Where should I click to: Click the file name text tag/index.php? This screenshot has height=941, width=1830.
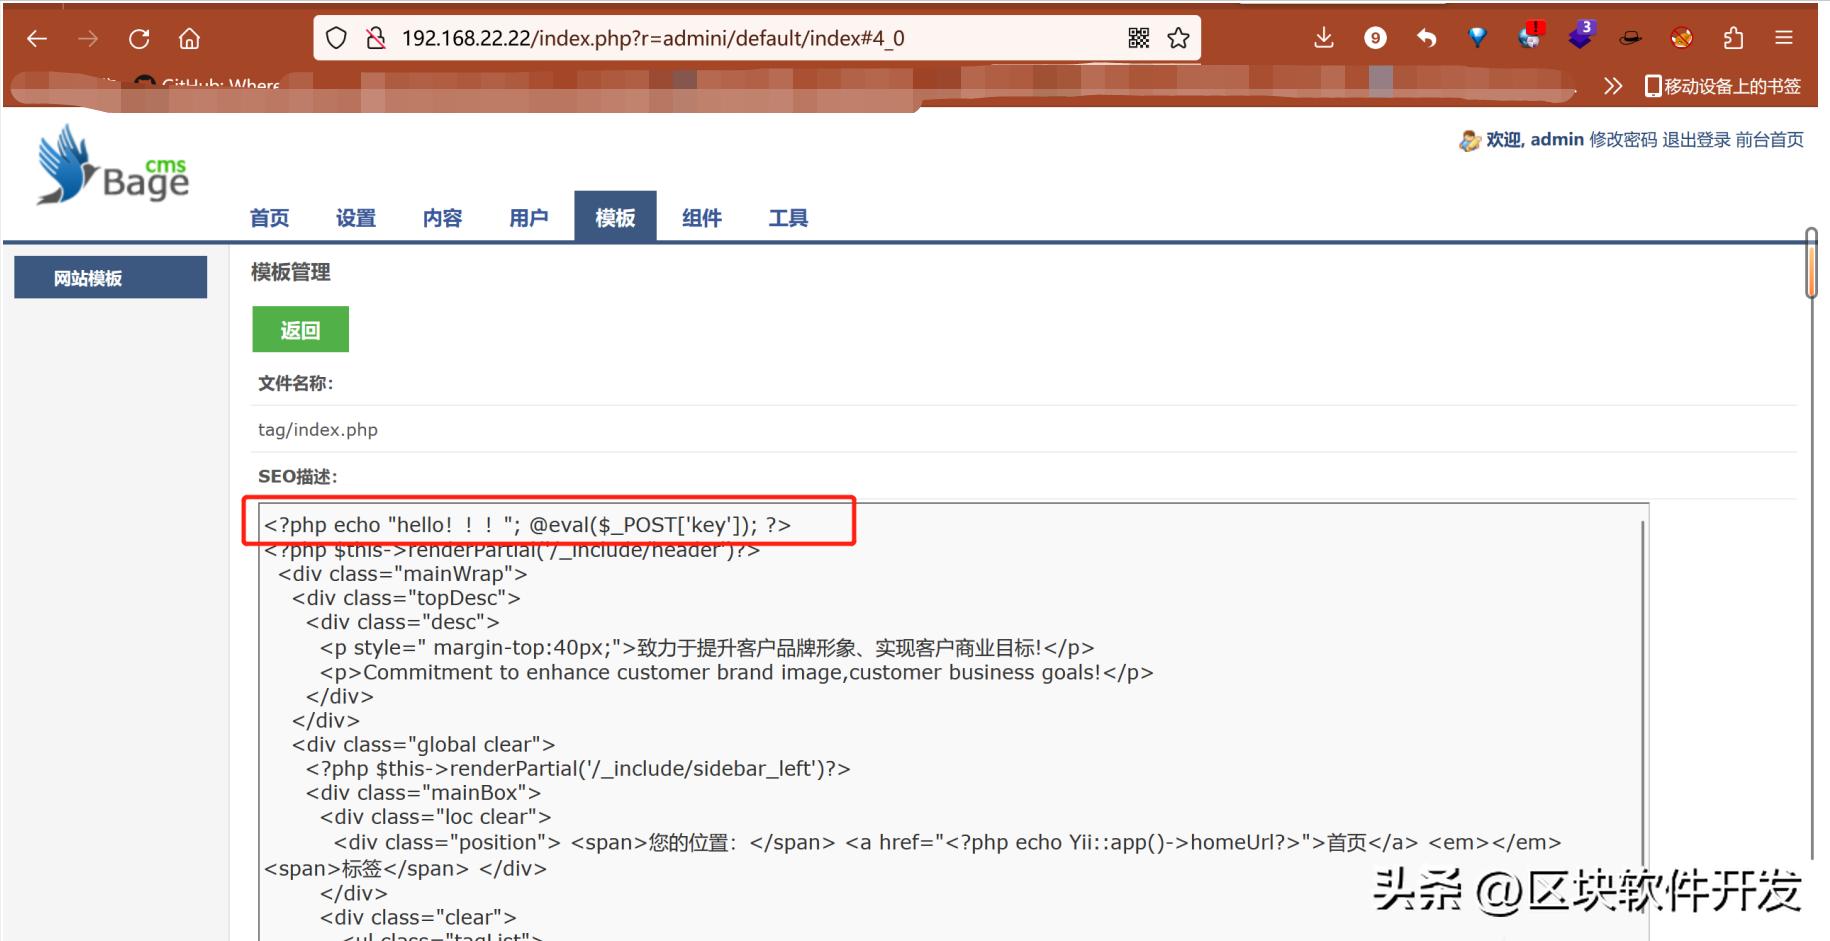(x=318, y=430)
